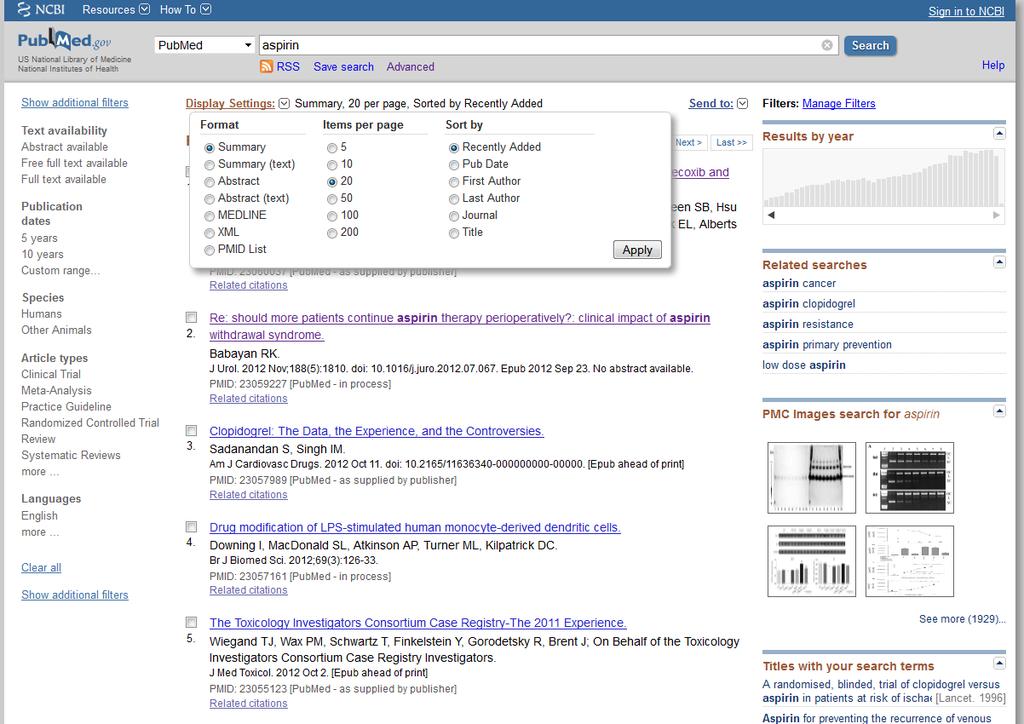Image resolution: width=1024 pixels, height=724 pixels.
Task: Open the Drug modification of LPS-stimulated article
Action: 415,527
